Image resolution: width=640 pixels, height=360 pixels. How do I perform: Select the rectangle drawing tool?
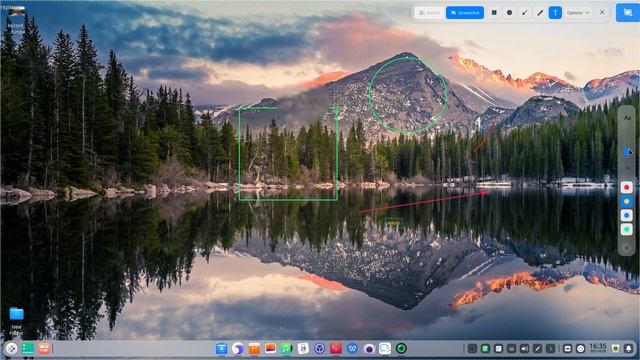coord(494,13)
